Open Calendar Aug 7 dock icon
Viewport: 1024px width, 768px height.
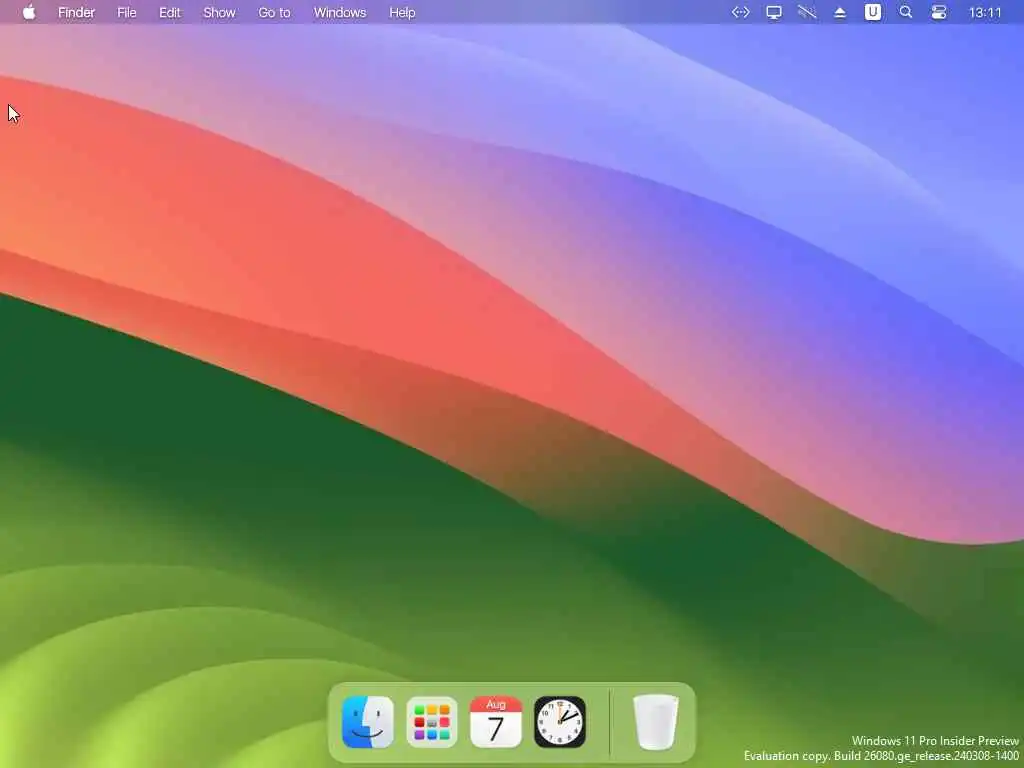(x=496, y=722)
